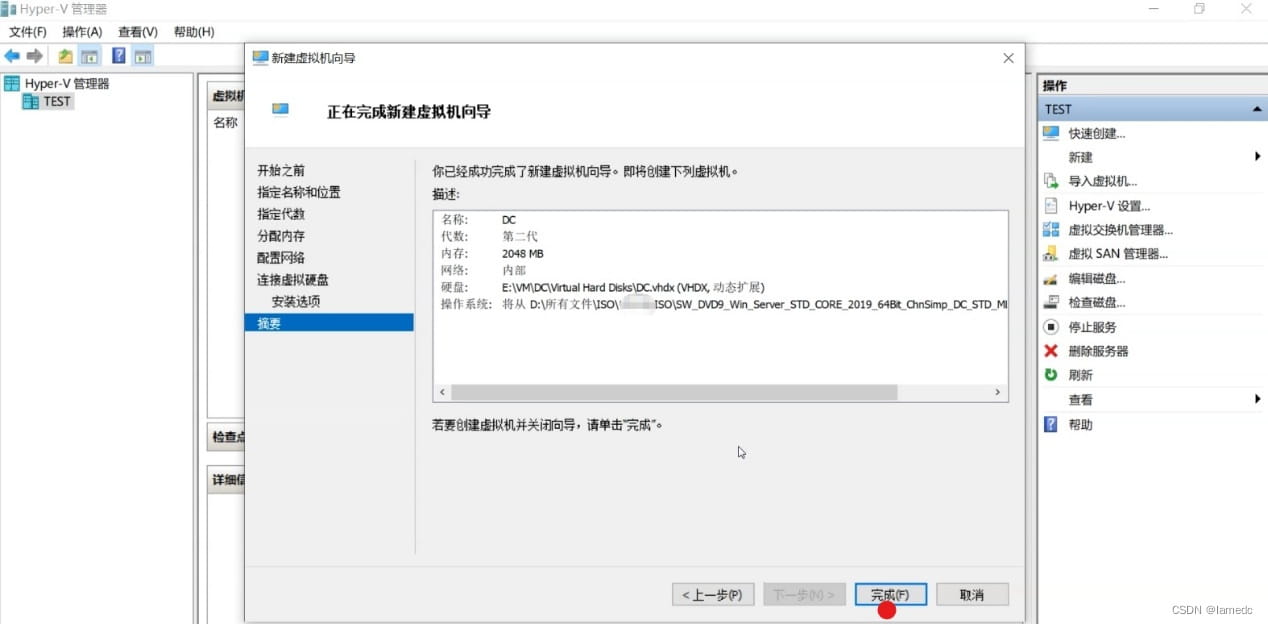Click the red X 删除服务器 icon
This screenshot has height=624, width=1268.
pos(1051,351)
